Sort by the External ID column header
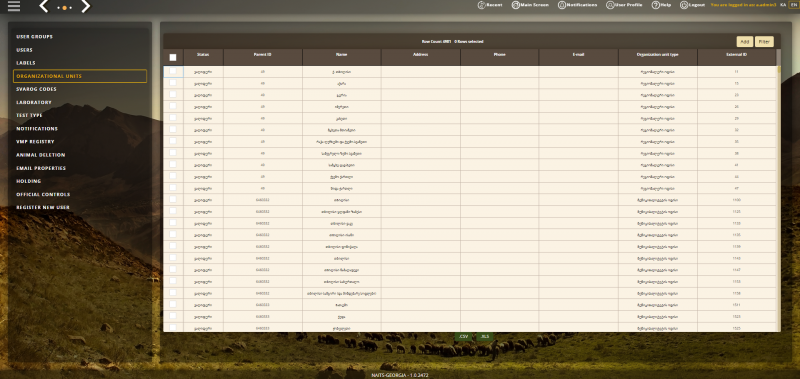This screenshot has width=800, height=379. click(x=737, y=57)
